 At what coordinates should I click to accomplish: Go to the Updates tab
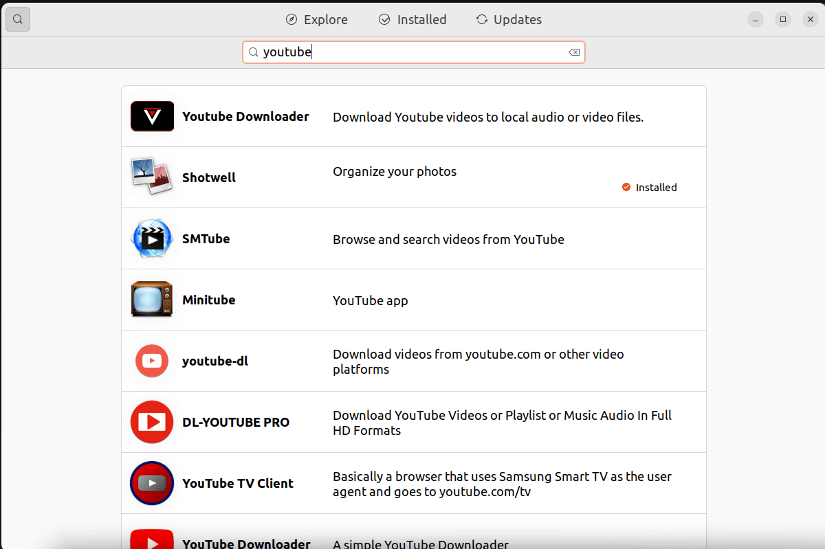pyautogui.click(x=508, y=19)
